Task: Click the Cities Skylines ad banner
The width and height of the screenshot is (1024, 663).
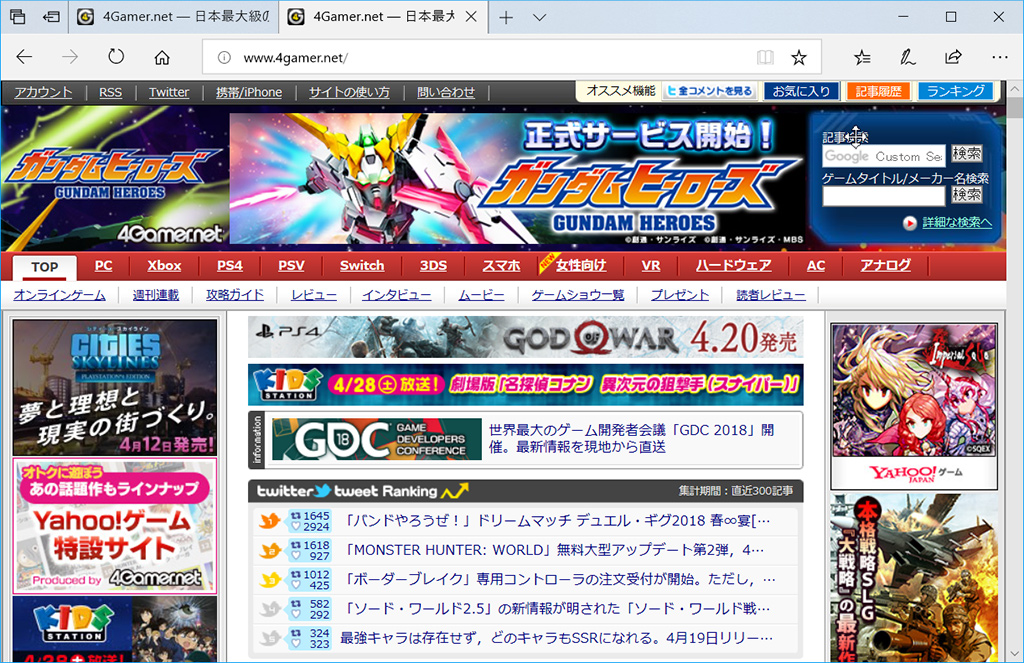Action: (115, 387)
